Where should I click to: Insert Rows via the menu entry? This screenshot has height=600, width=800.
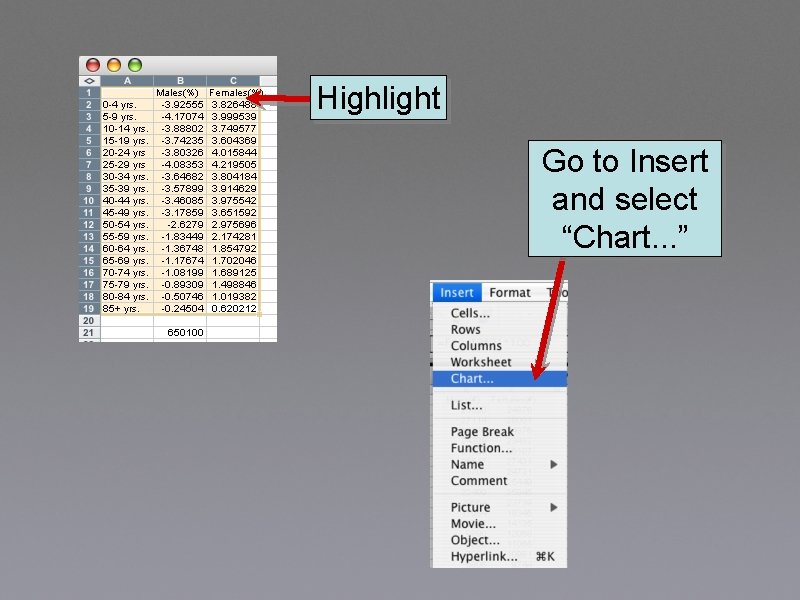(x=466, y=328)
